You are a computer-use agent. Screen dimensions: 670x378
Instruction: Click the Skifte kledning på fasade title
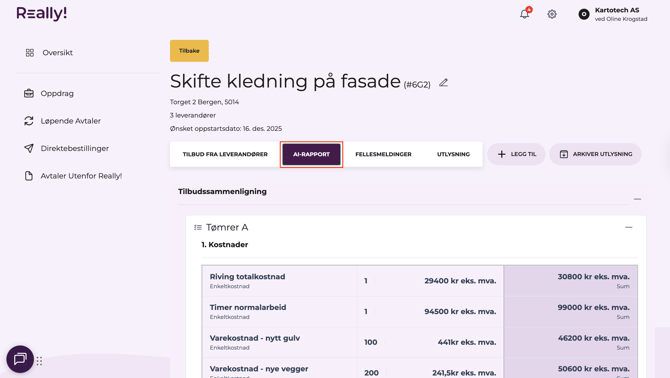[285, 81]
